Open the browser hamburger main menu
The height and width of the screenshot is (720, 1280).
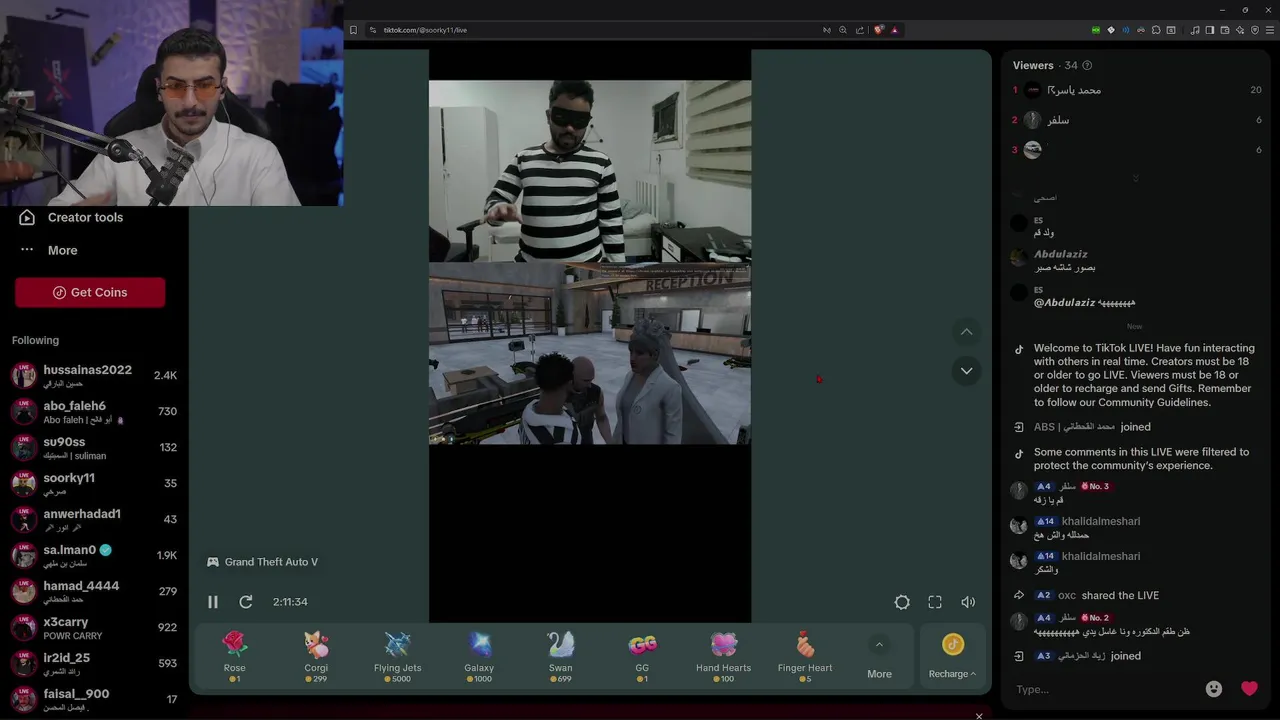[x=1270, y=30]
